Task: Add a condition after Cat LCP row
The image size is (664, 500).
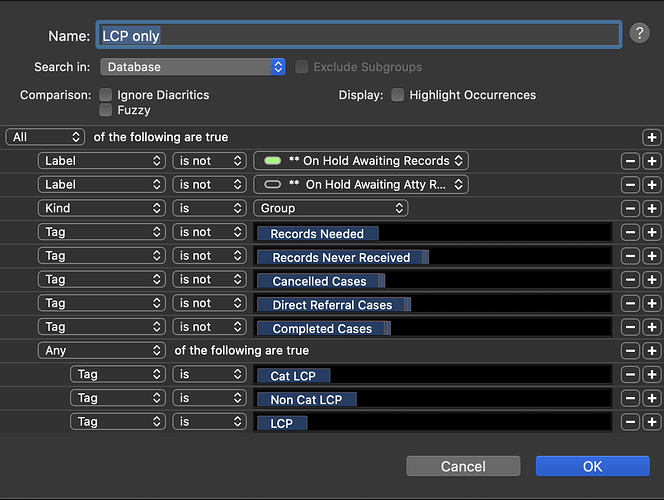Action: tap(652, 374)
